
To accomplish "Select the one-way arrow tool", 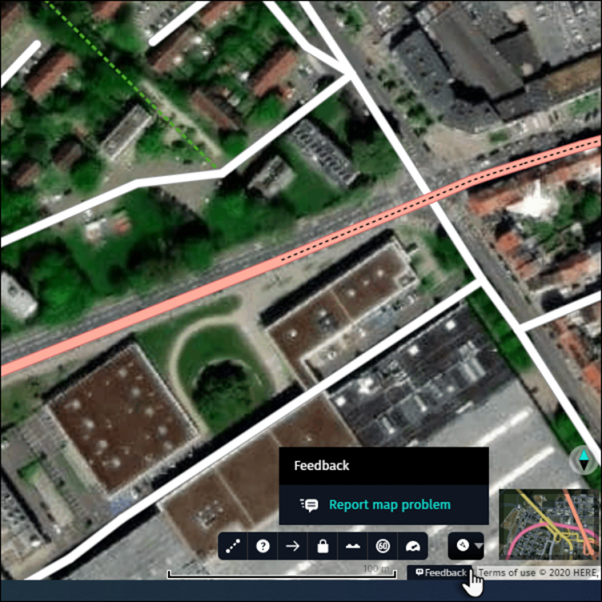I will click(x=292, y=546).
